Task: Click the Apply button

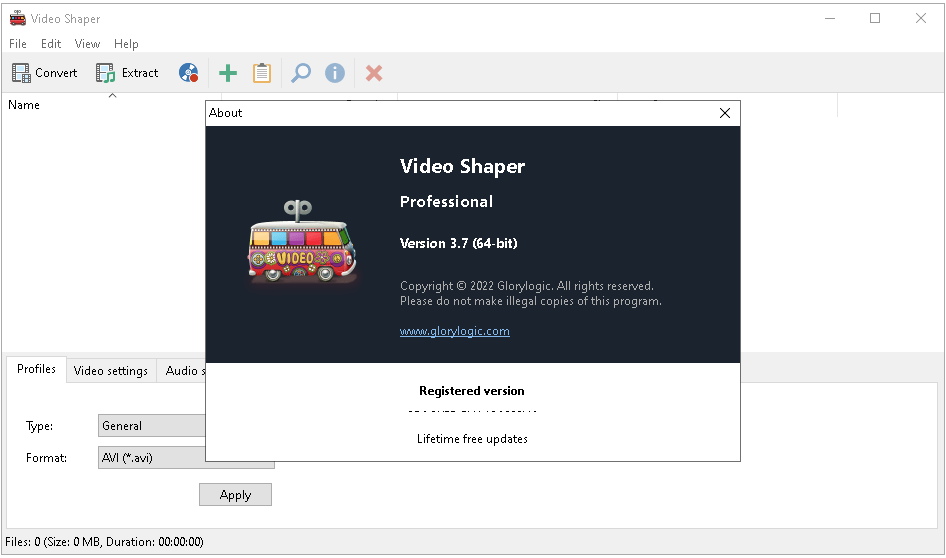Action: coord(235,495)
